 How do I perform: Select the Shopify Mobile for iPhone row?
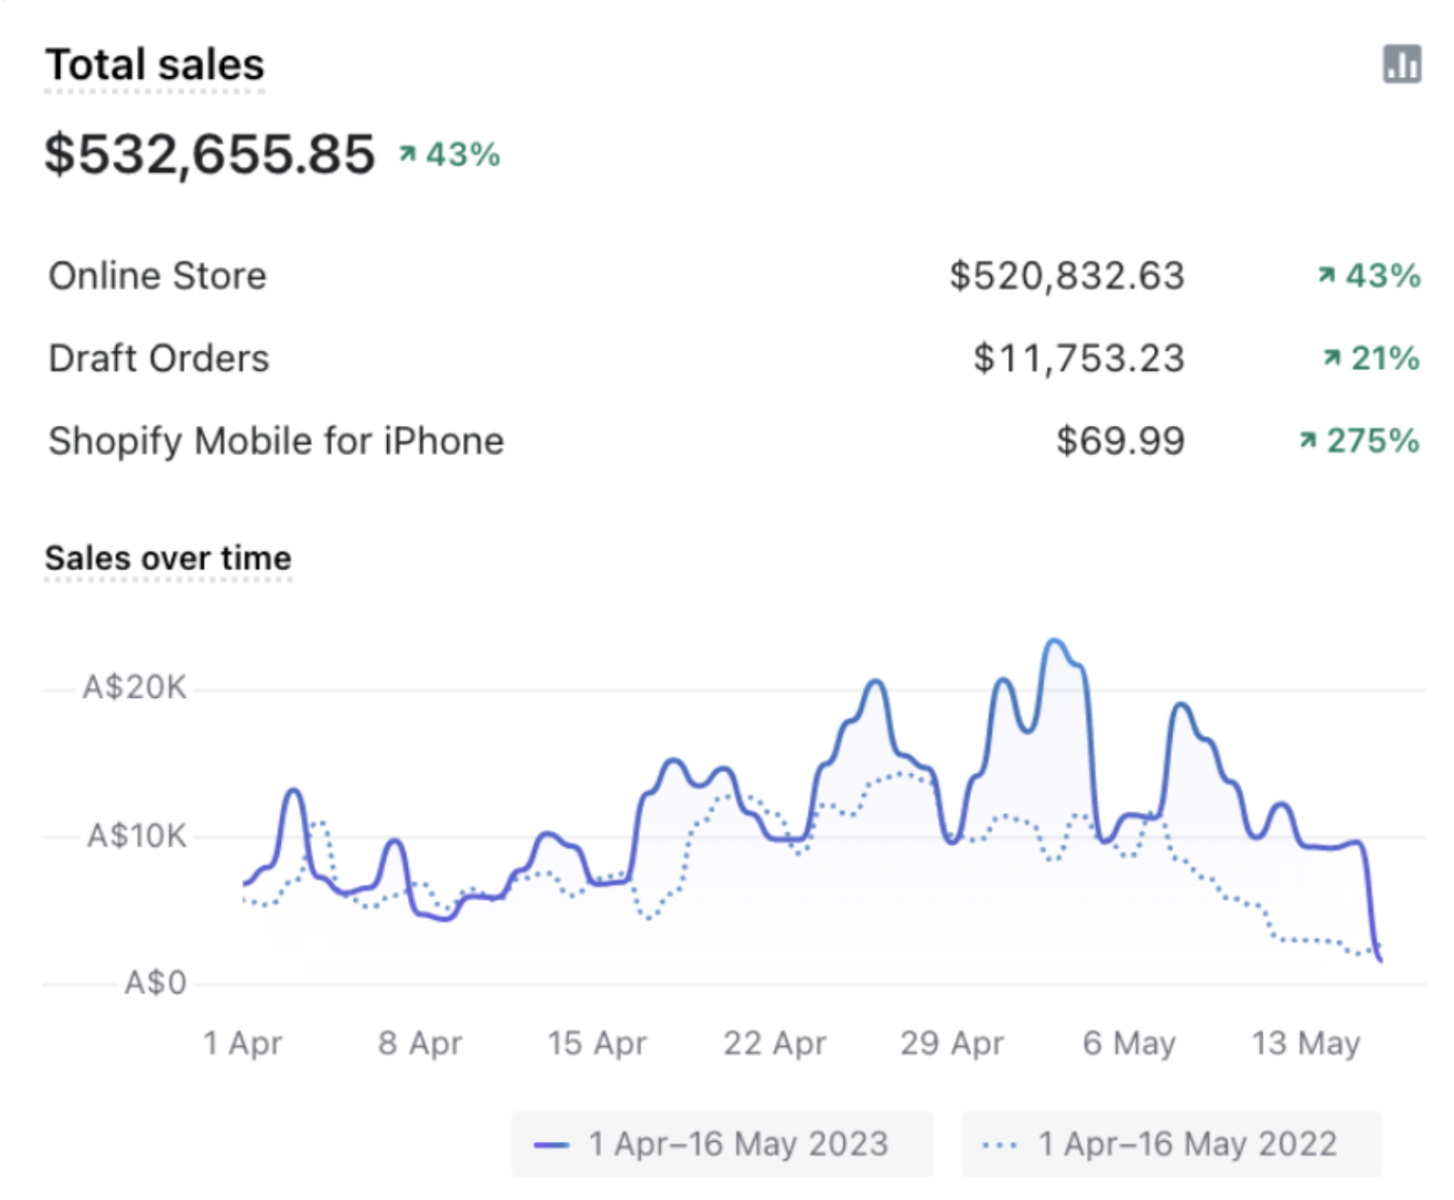tap(734, 441)
